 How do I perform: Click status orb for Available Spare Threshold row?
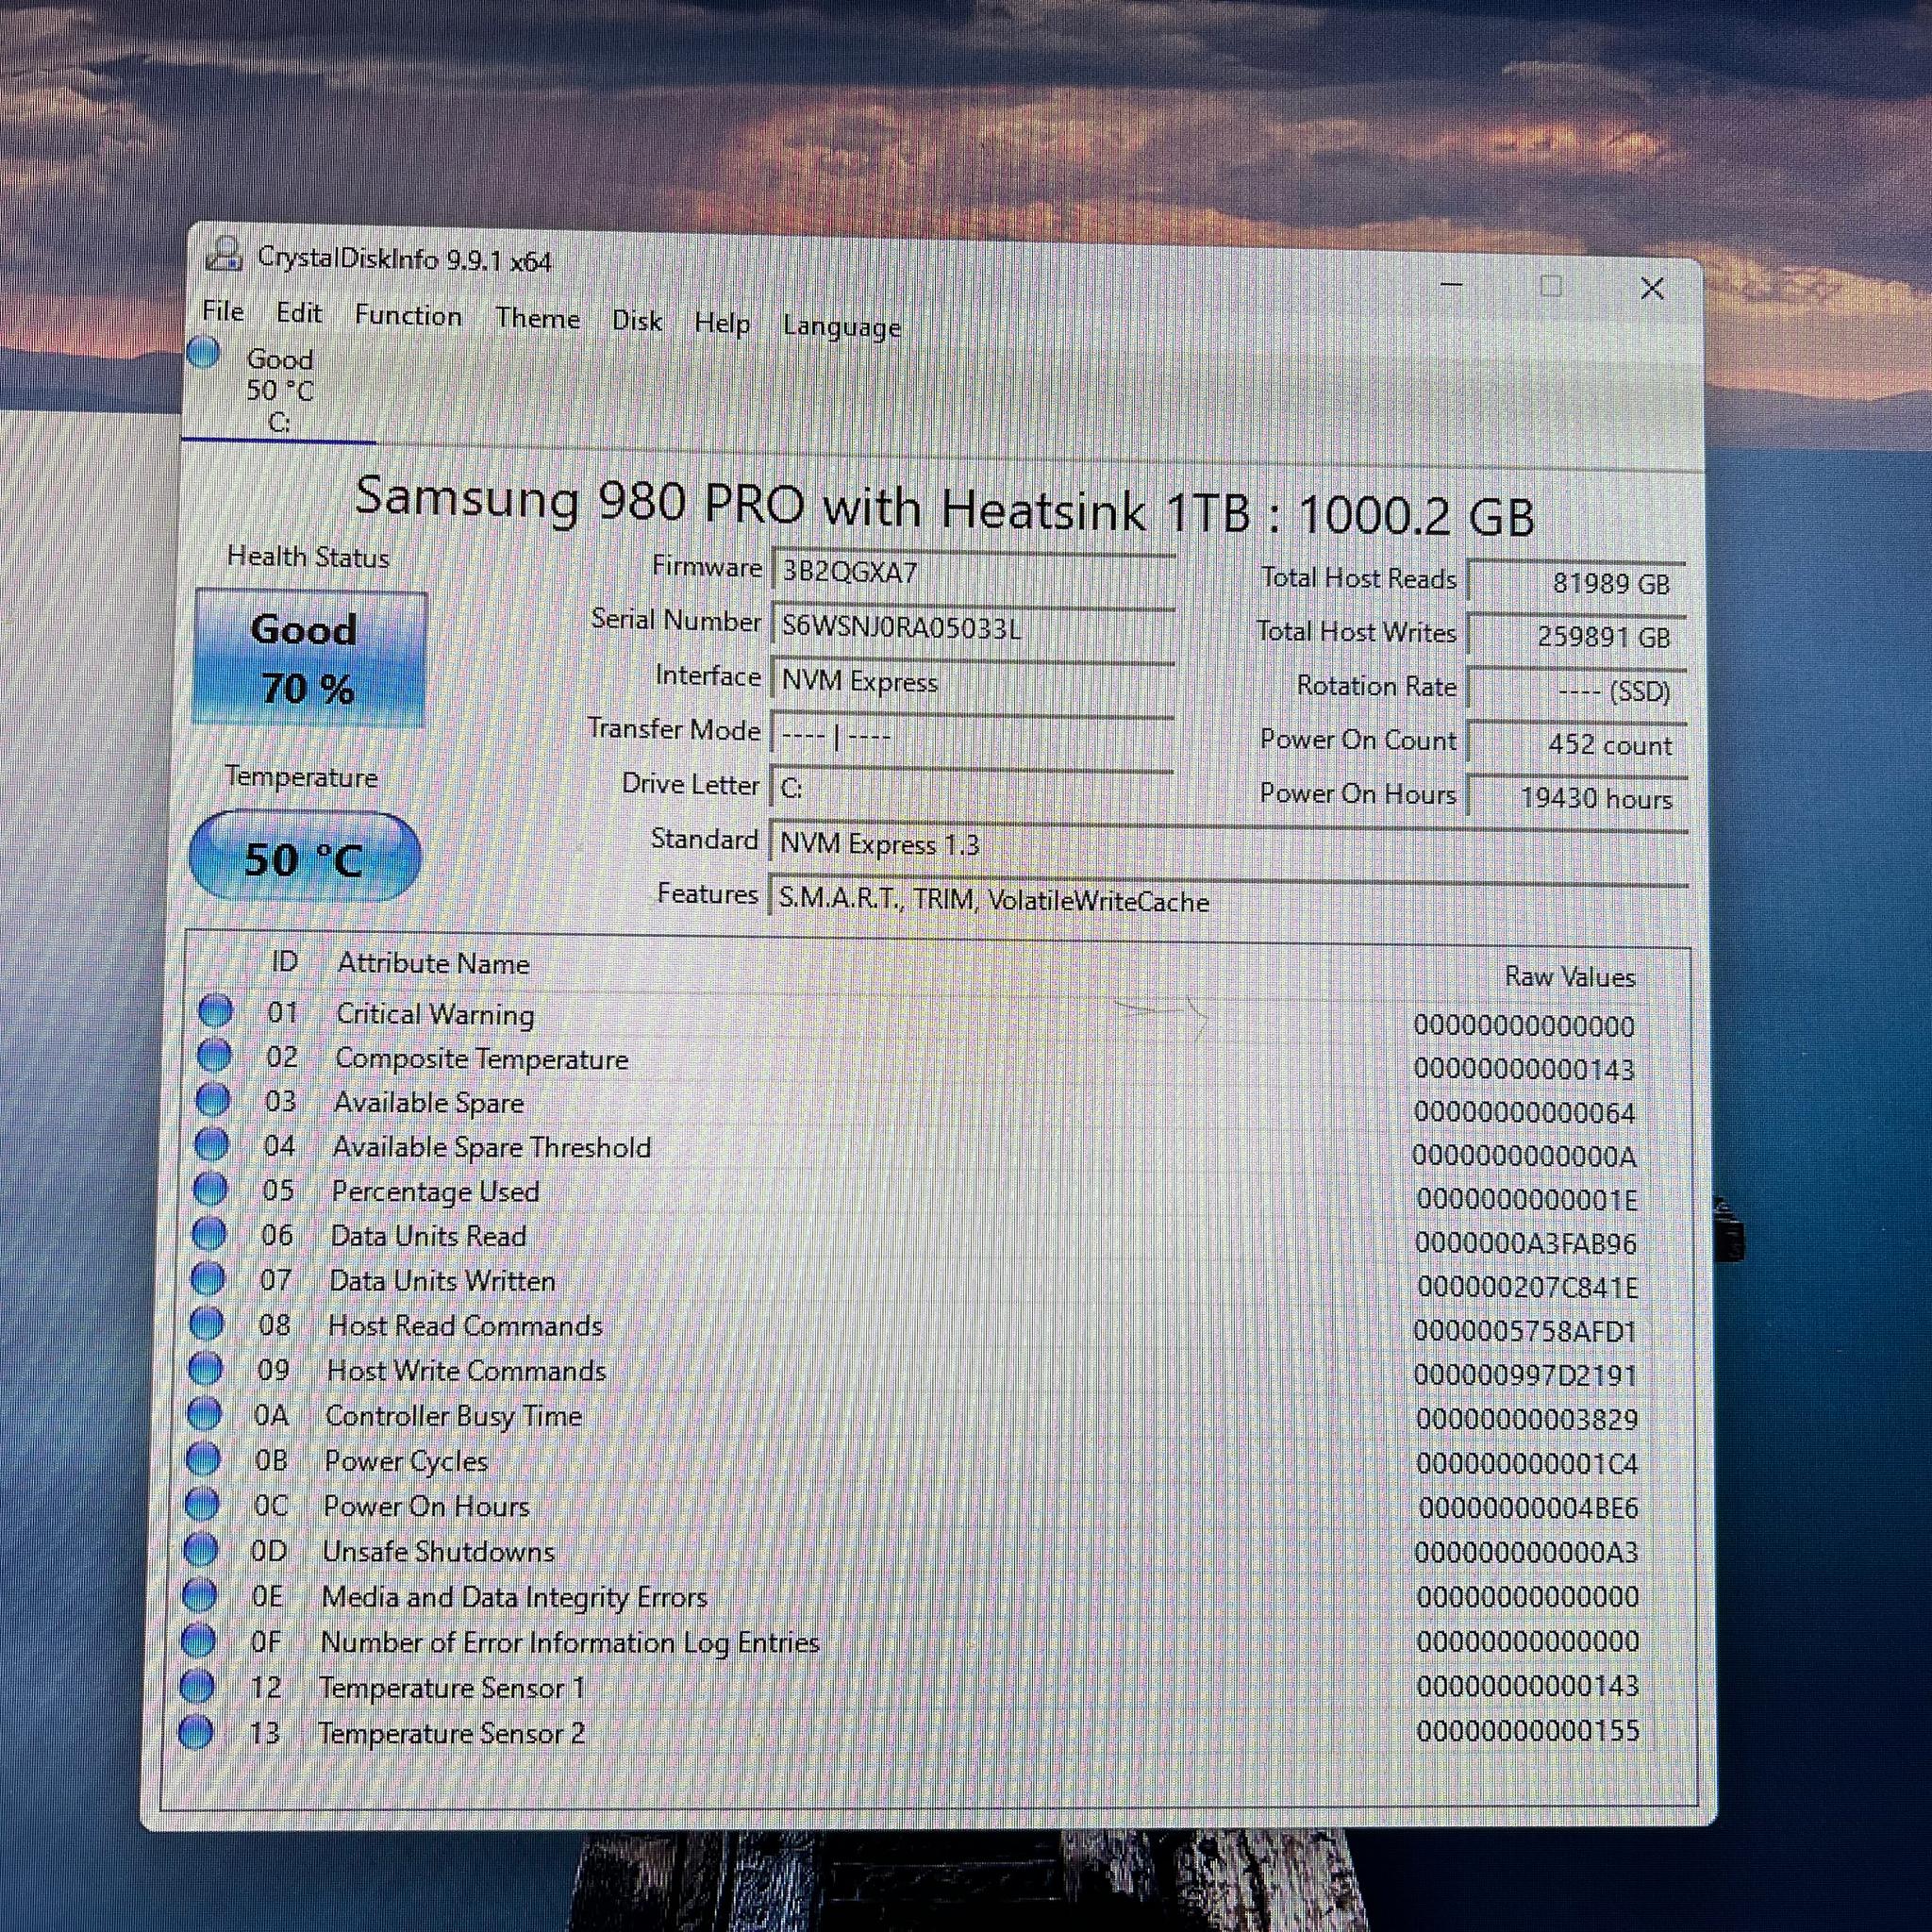211,1144
